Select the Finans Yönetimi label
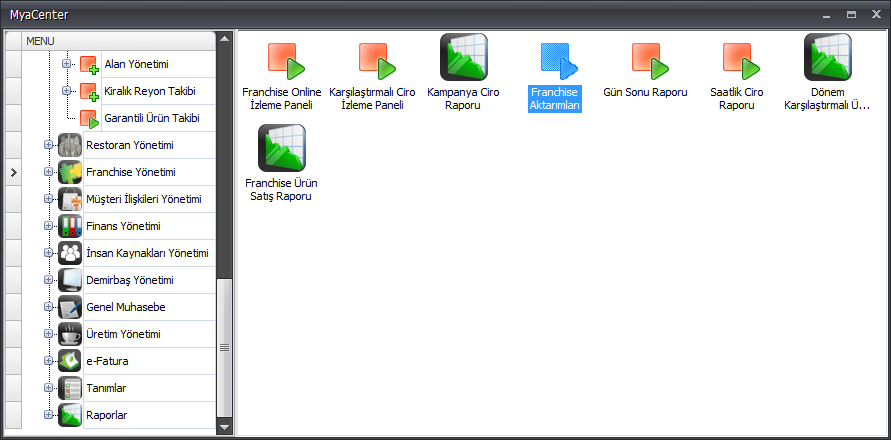This screenshot has width=891, height=440. (x=123, y=226)
